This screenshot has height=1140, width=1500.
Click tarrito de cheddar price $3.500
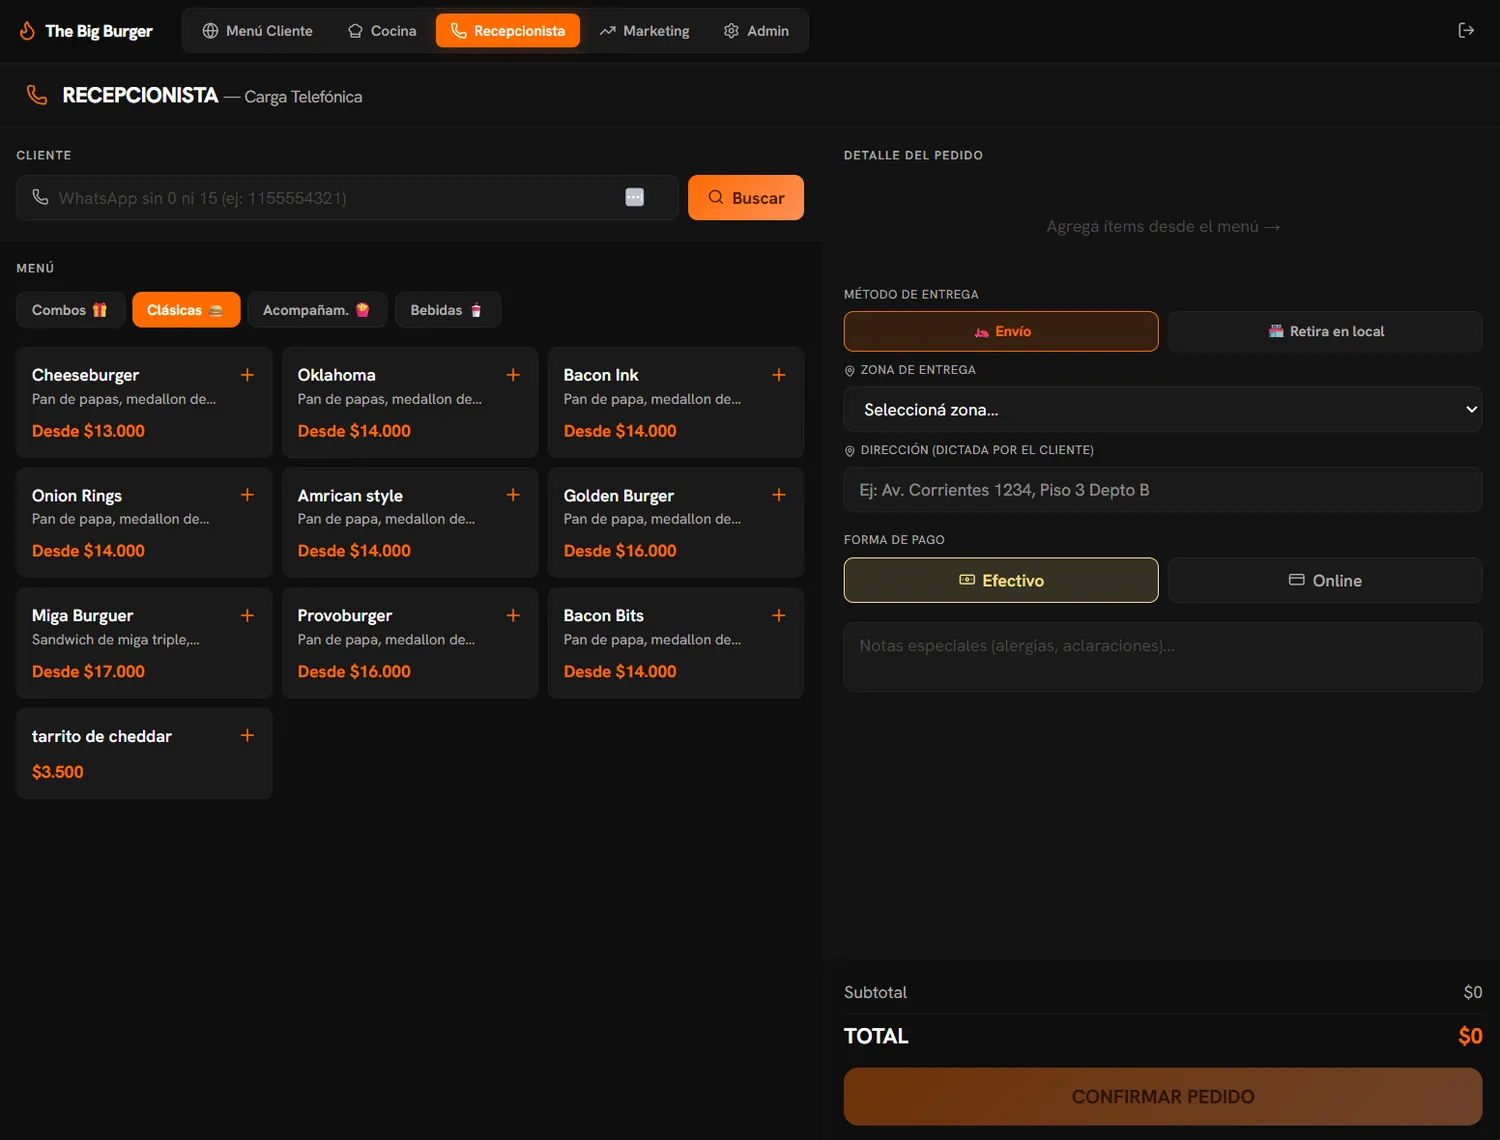58,772
